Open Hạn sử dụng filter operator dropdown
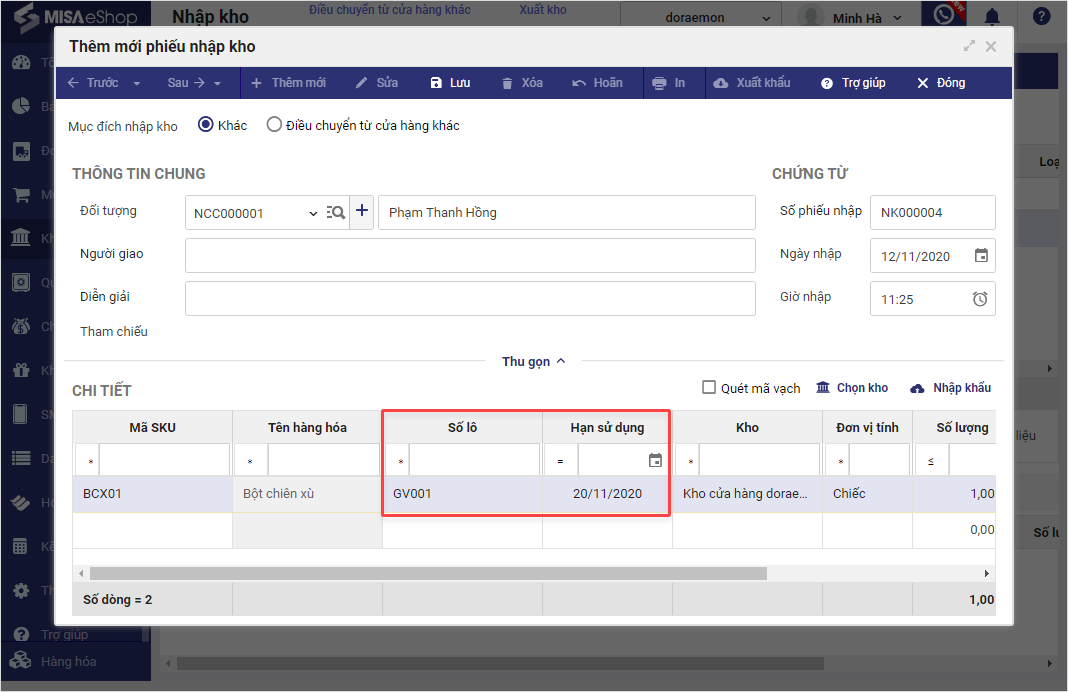 pos(561,461)
